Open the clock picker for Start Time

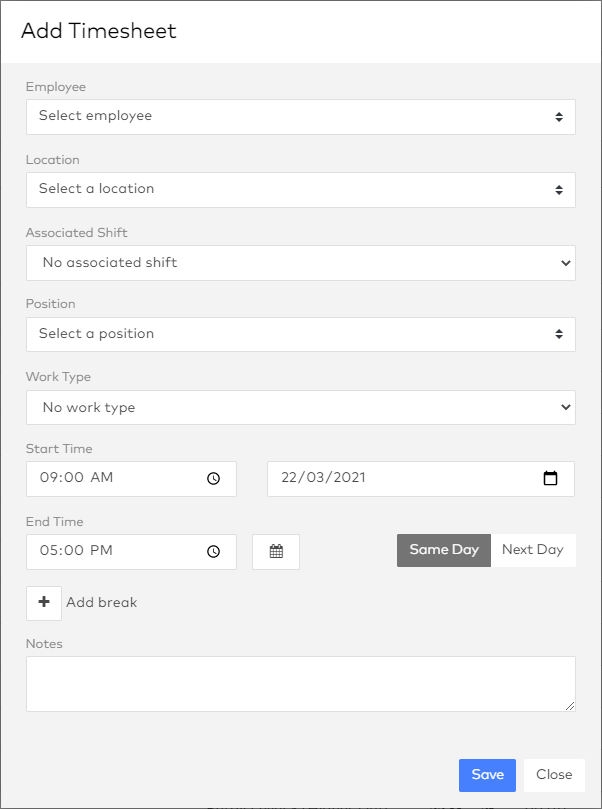pos(213,478)
